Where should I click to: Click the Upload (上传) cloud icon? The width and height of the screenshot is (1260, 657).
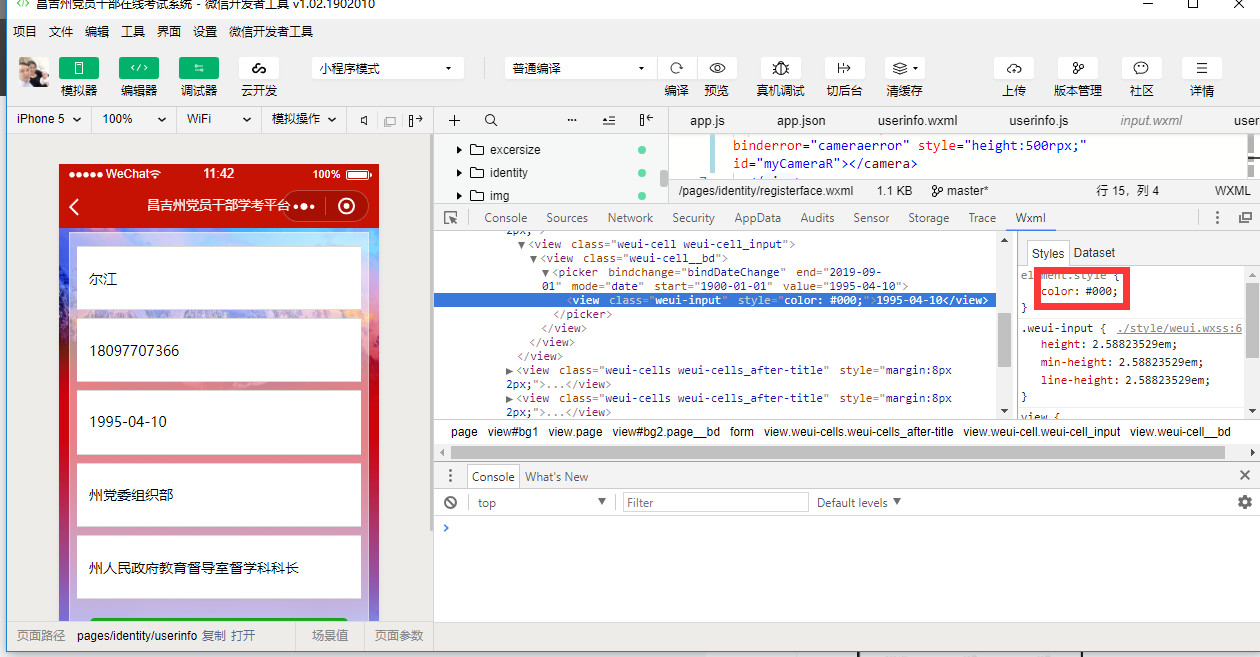[x=1014, y=68]
